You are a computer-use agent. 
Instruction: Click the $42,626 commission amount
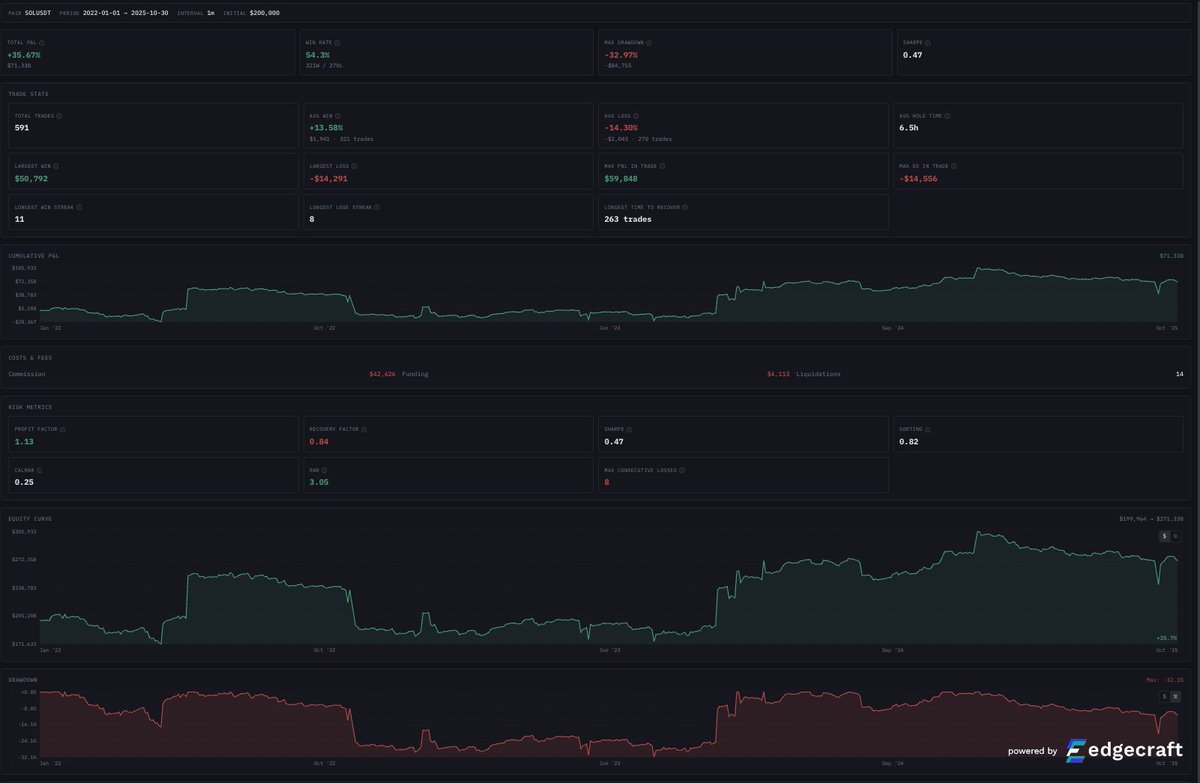tap(382, 374)
